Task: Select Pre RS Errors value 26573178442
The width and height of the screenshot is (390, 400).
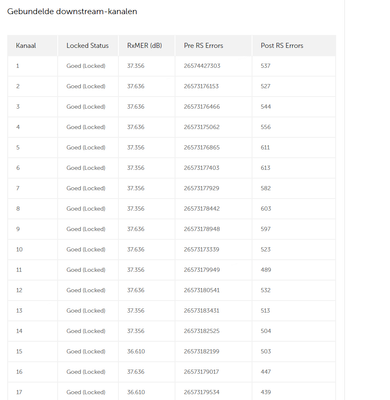Action: pos(202,209)
